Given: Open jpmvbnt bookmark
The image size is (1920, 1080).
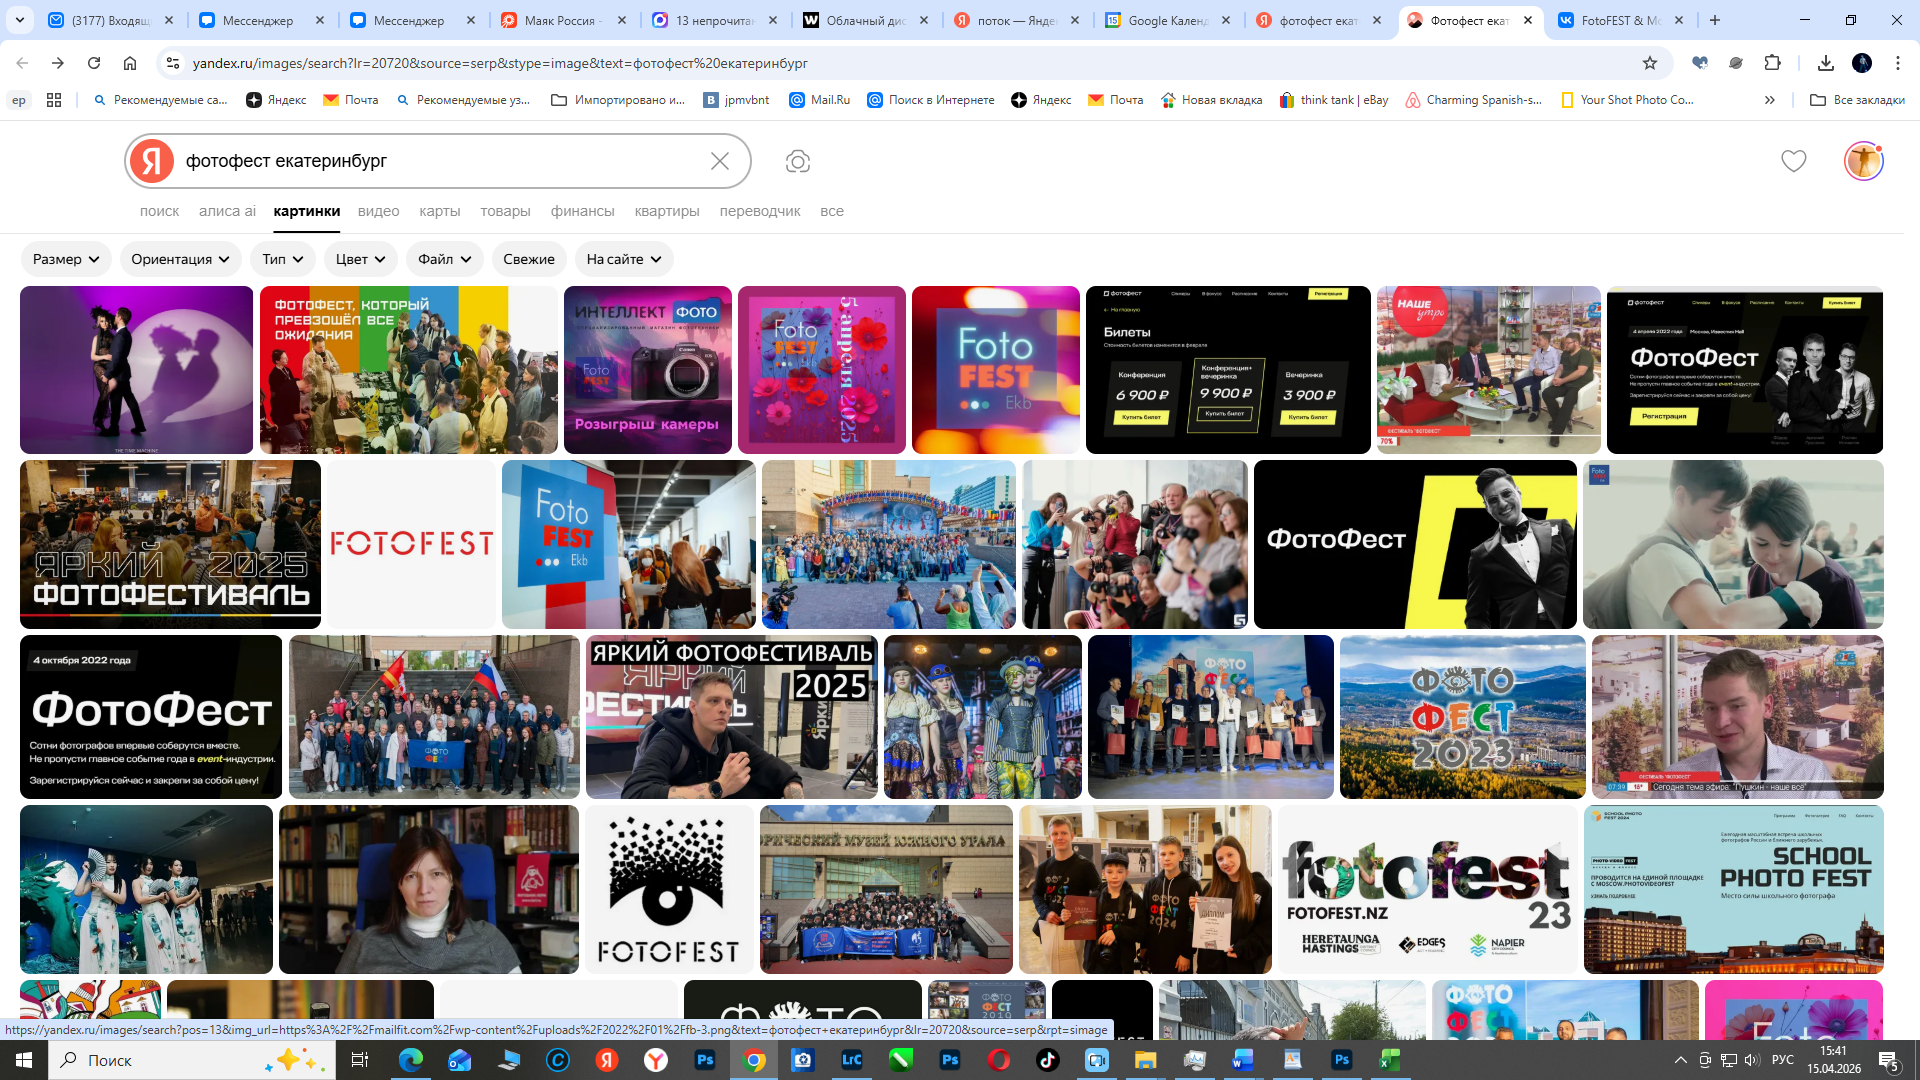Looking at the screenshot, I should 737,100.
